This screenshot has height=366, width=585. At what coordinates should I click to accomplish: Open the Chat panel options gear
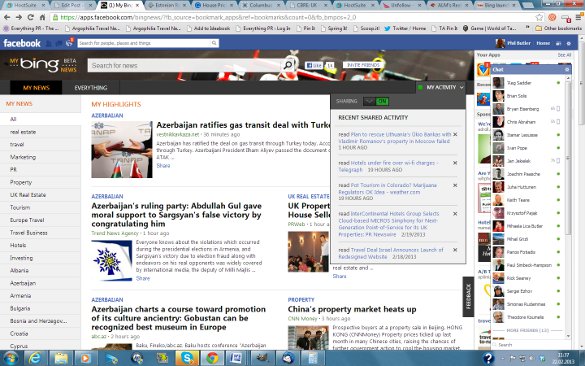click(x=567, y=69)
